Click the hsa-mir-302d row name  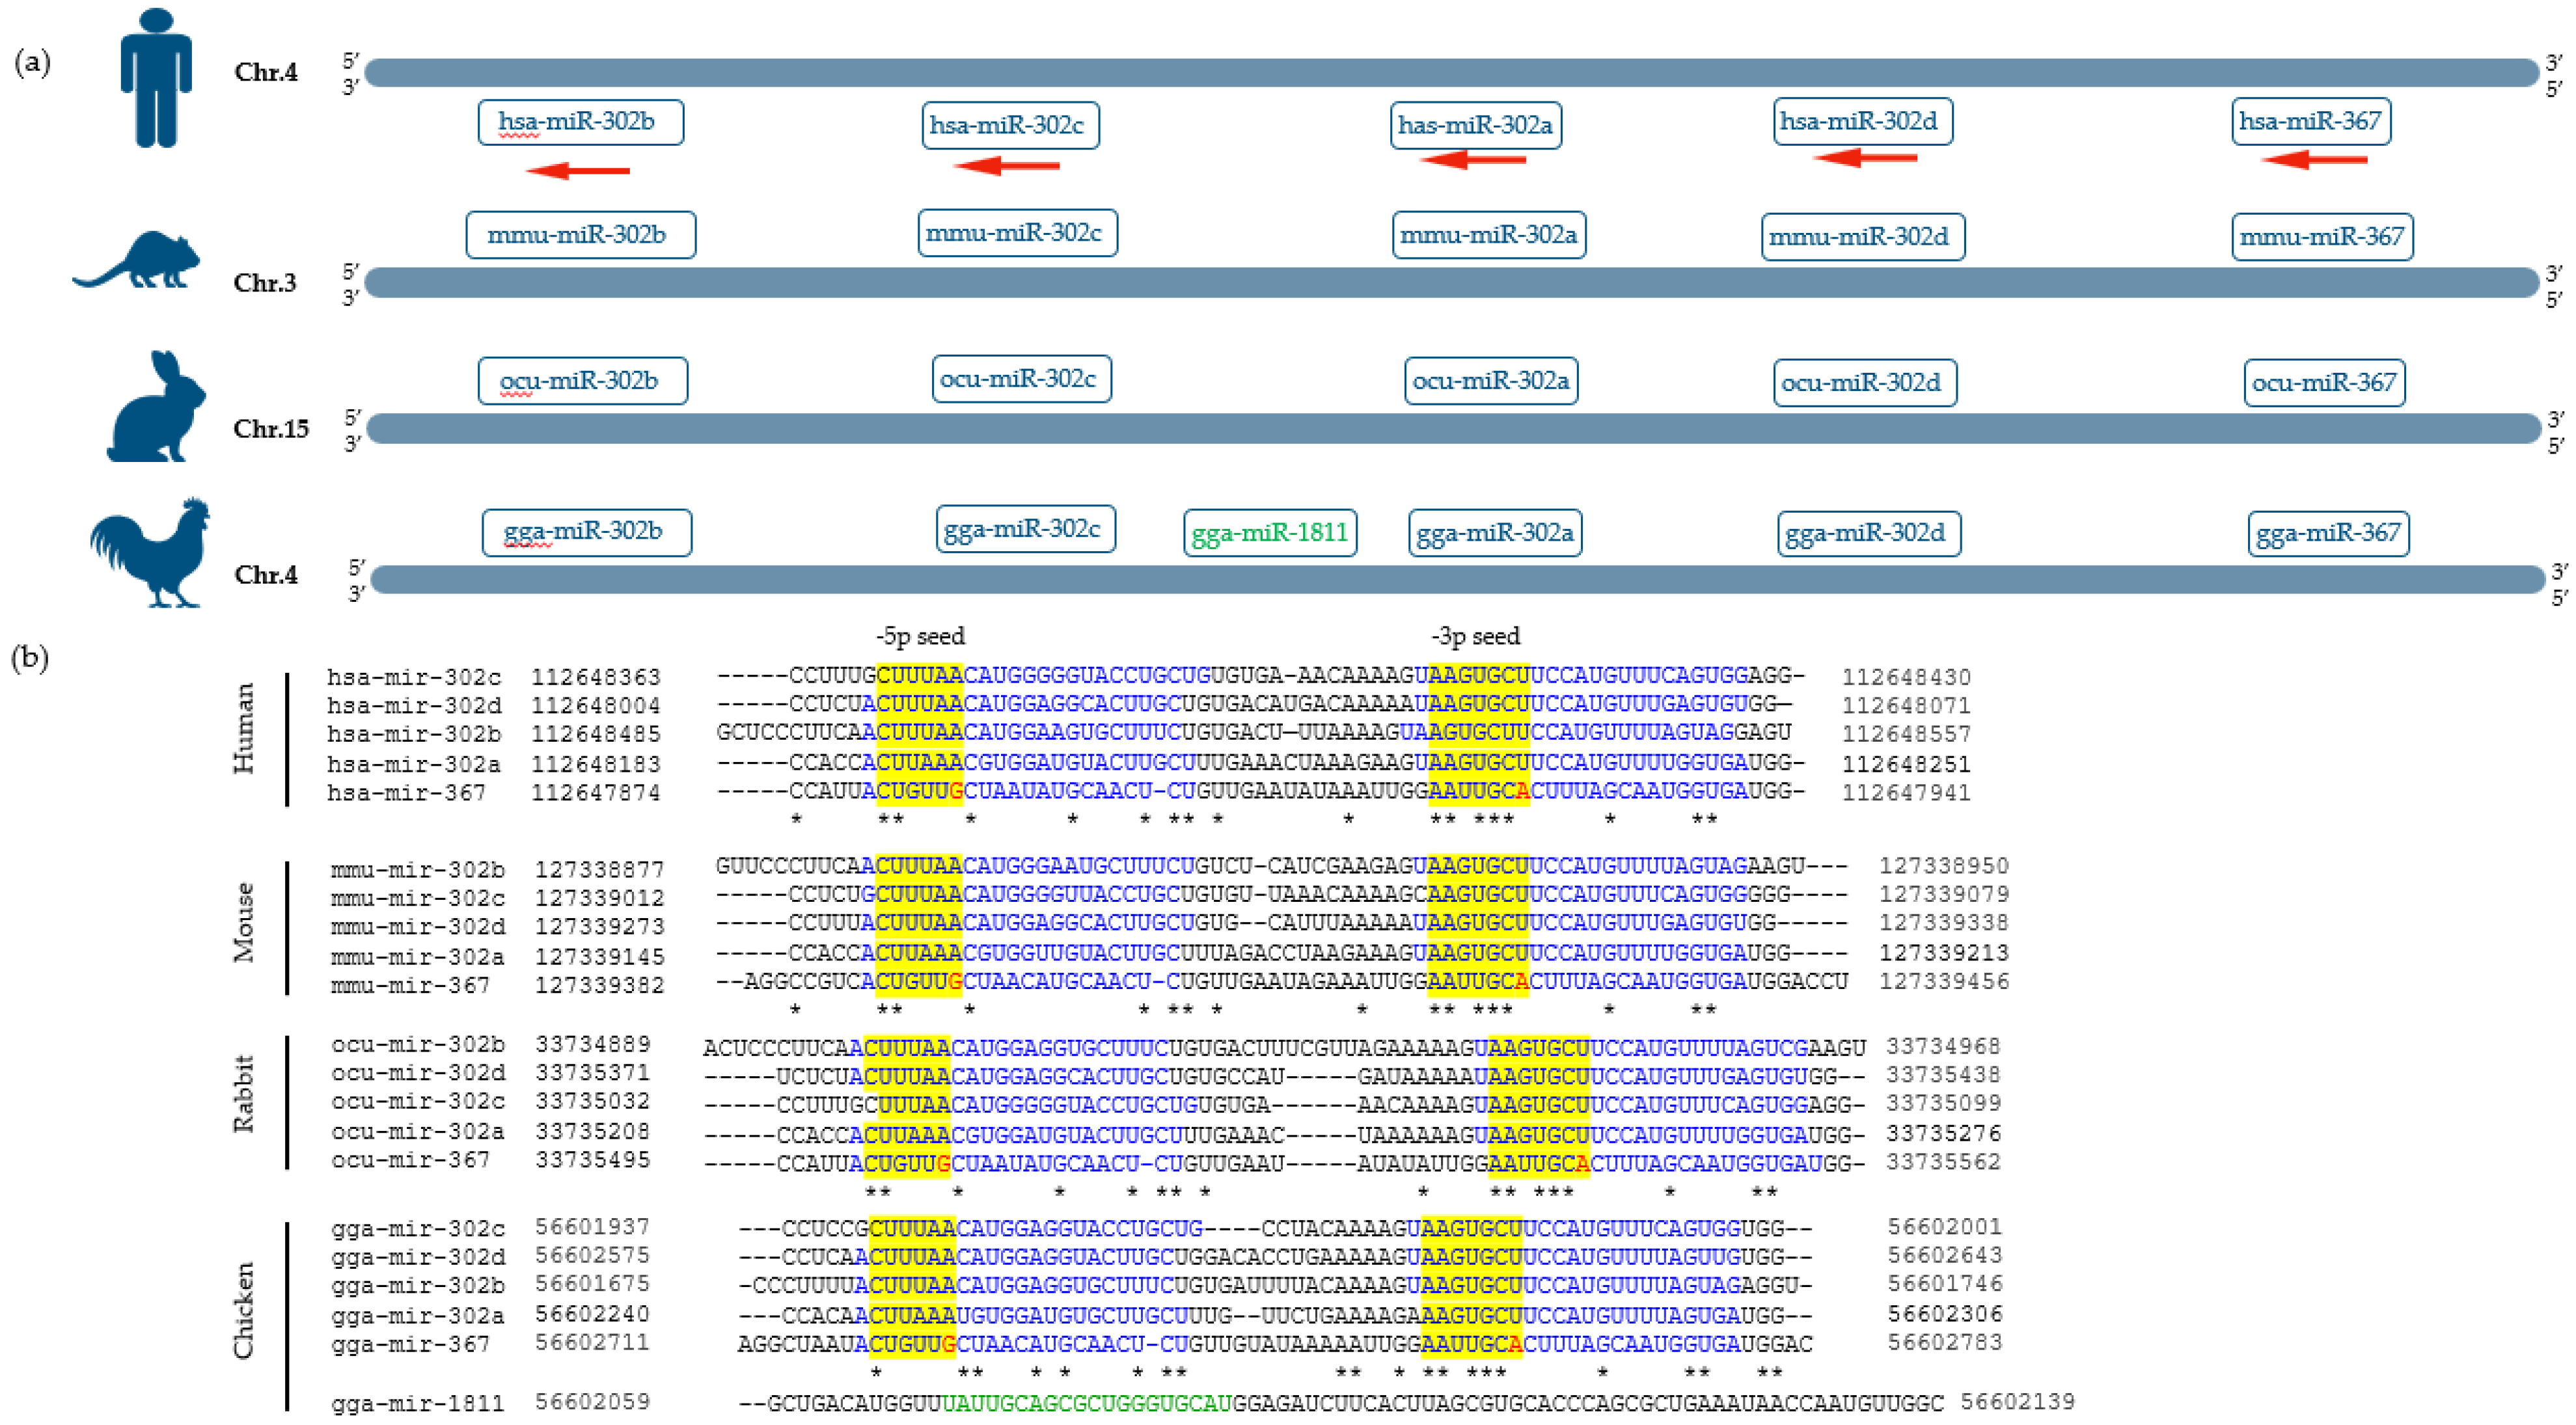coord(414,706)
